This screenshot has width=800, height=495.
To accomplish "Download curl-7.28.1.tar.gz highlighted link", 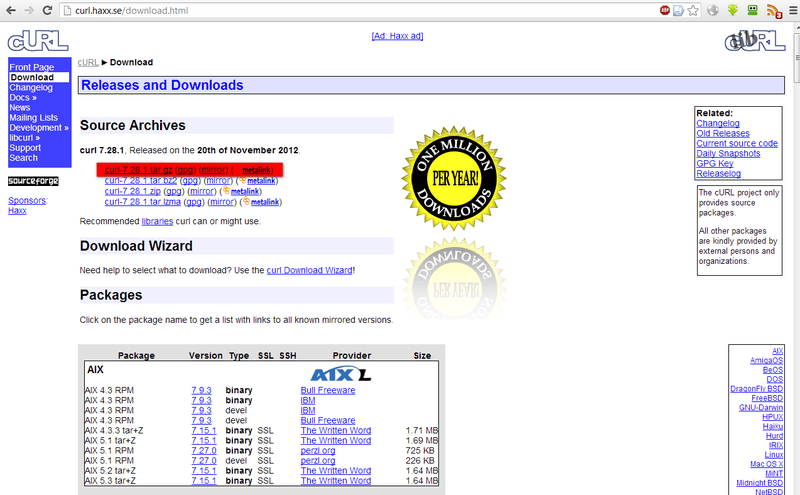I will point(138,170).
